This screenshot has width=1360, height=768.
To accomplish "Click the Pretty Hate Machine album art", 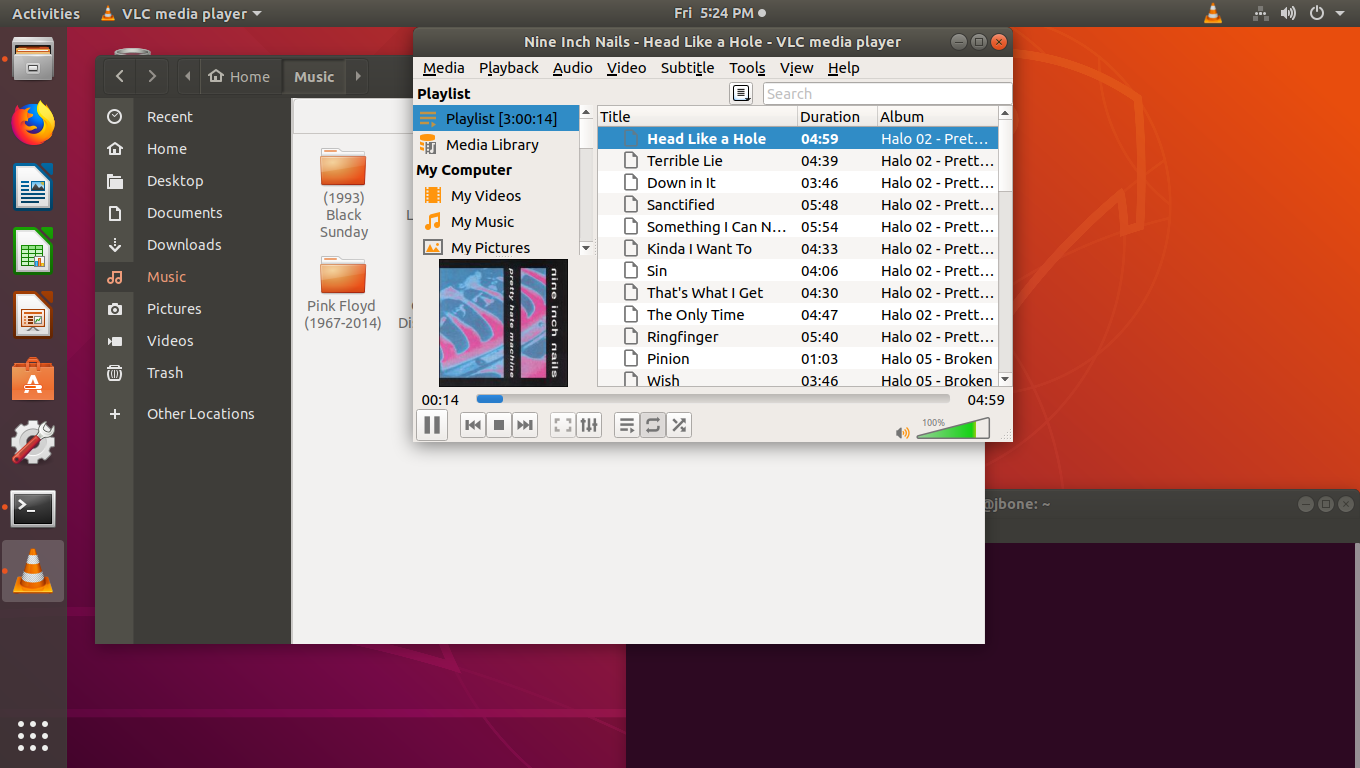I will pyautogui.click(x=503, y=323).
